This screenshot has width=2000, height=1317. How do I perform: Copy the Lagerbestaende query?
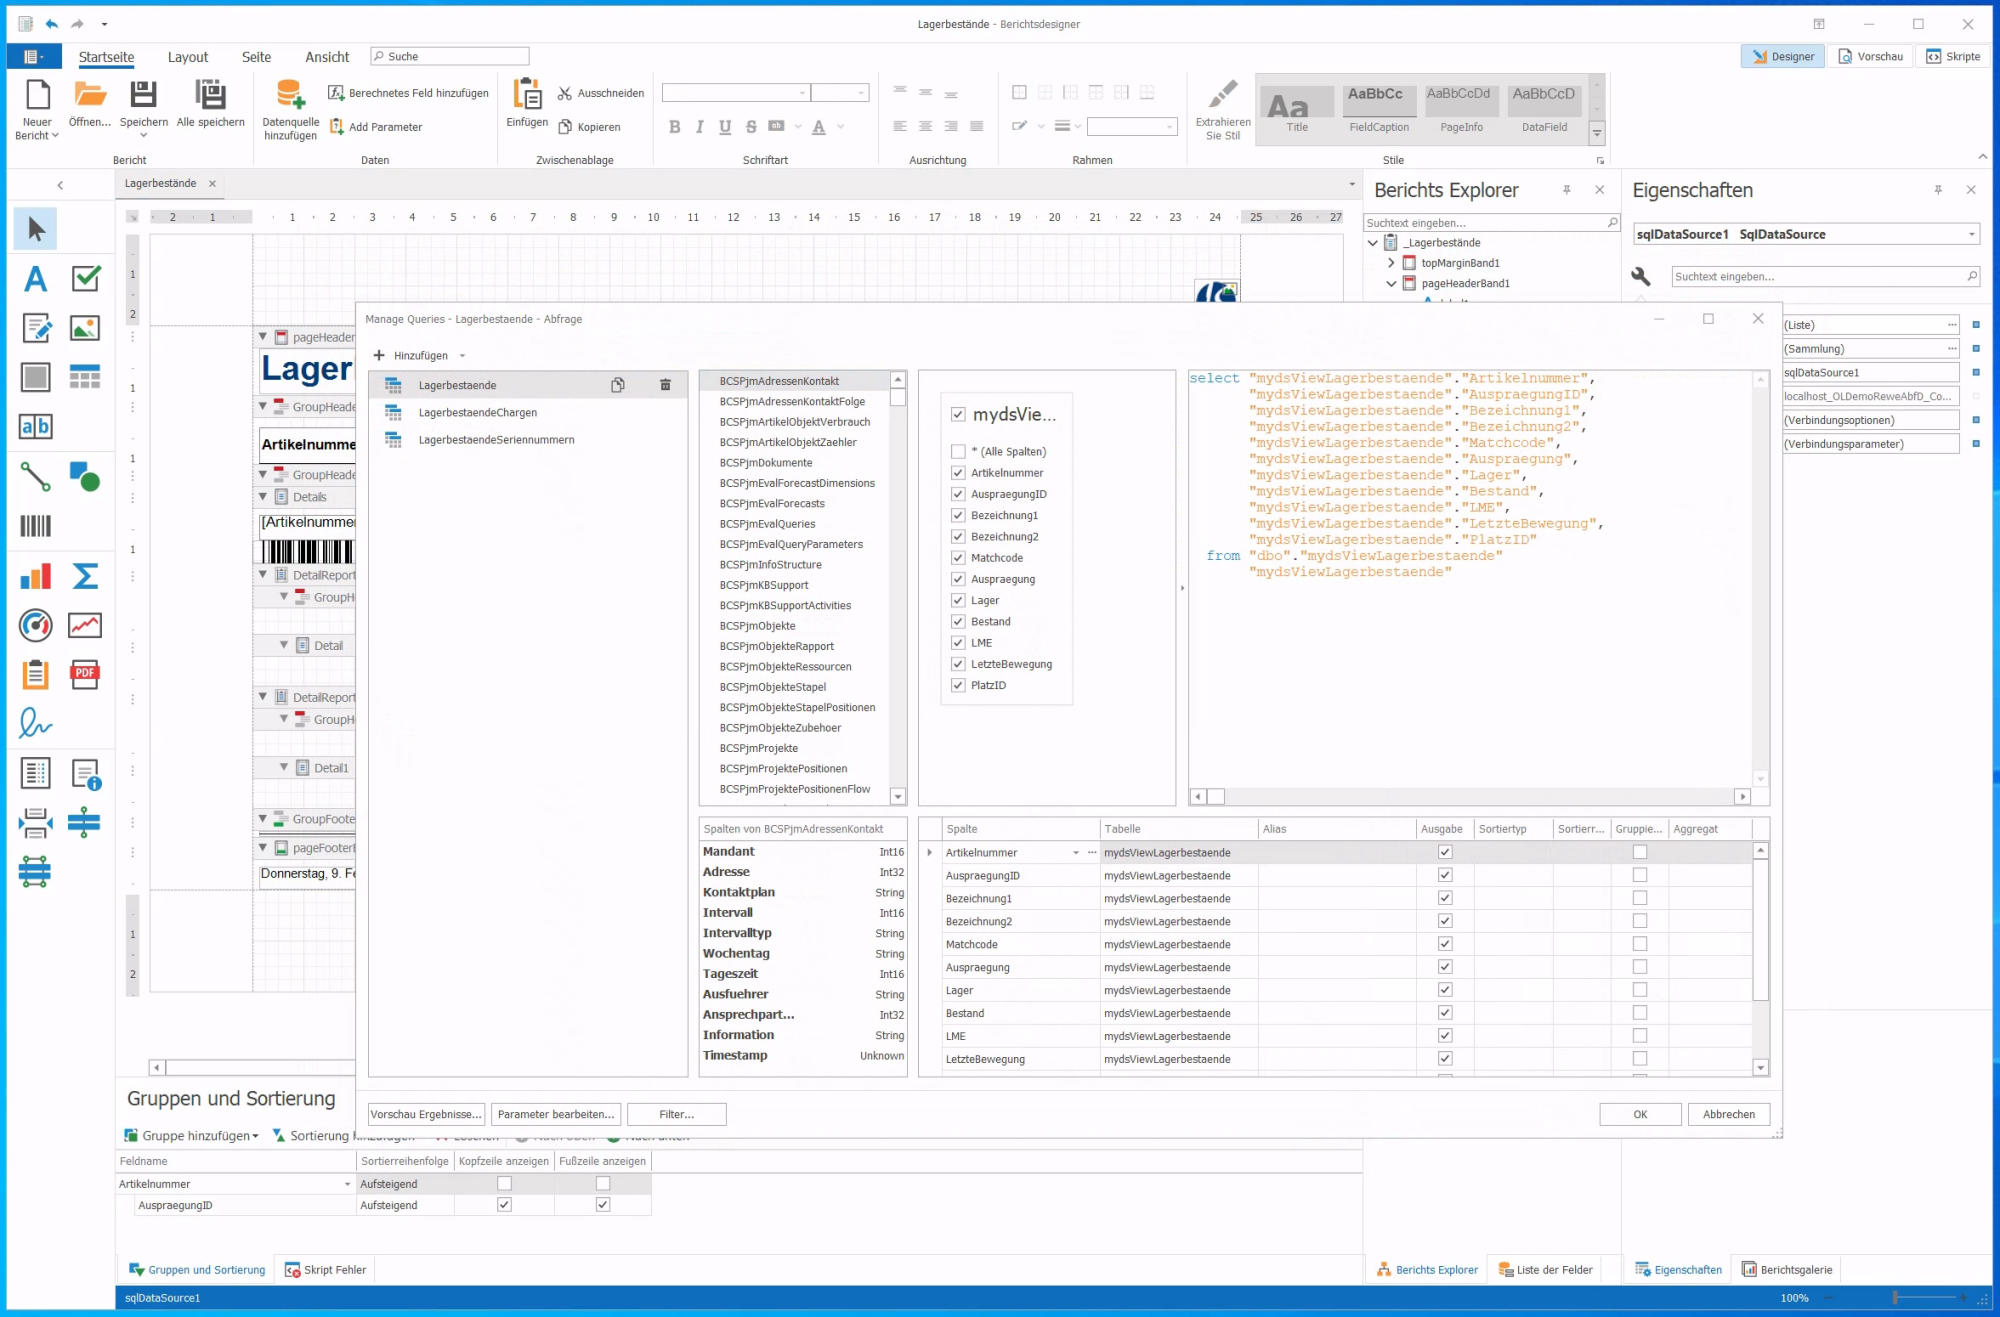tap(618, 385)
